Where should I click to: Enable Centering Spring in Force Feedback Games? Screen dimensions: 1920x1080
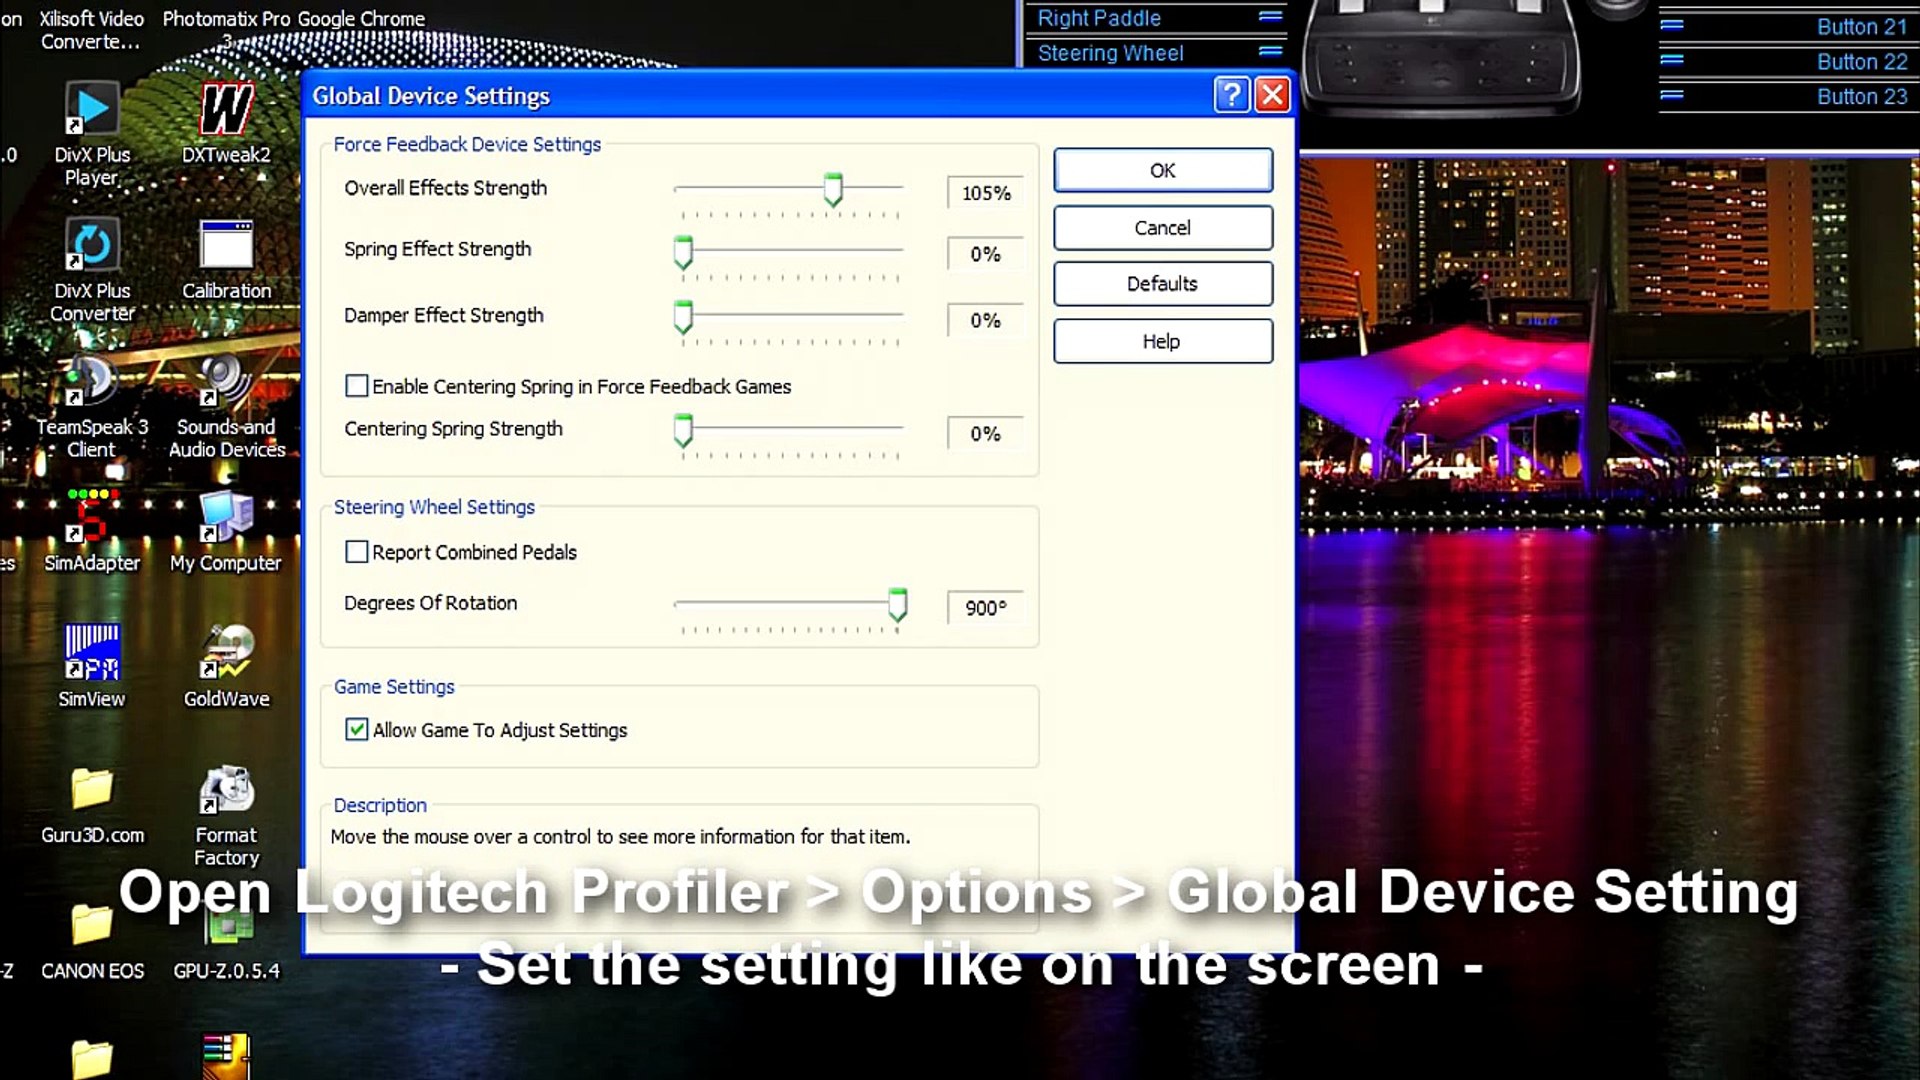tap(357, 386)
